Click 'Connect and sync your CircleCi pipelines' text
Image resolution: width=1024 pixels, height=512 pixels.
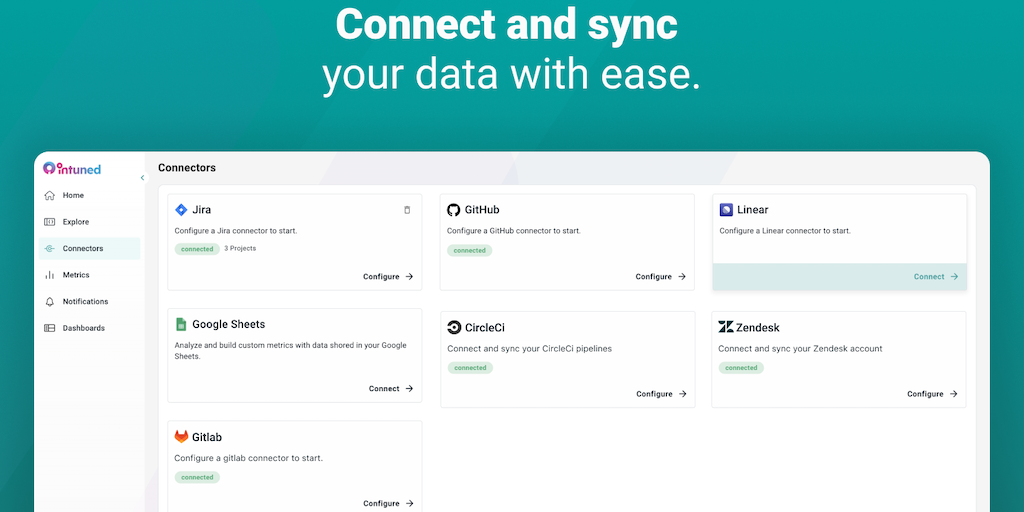tap(530, 349)
